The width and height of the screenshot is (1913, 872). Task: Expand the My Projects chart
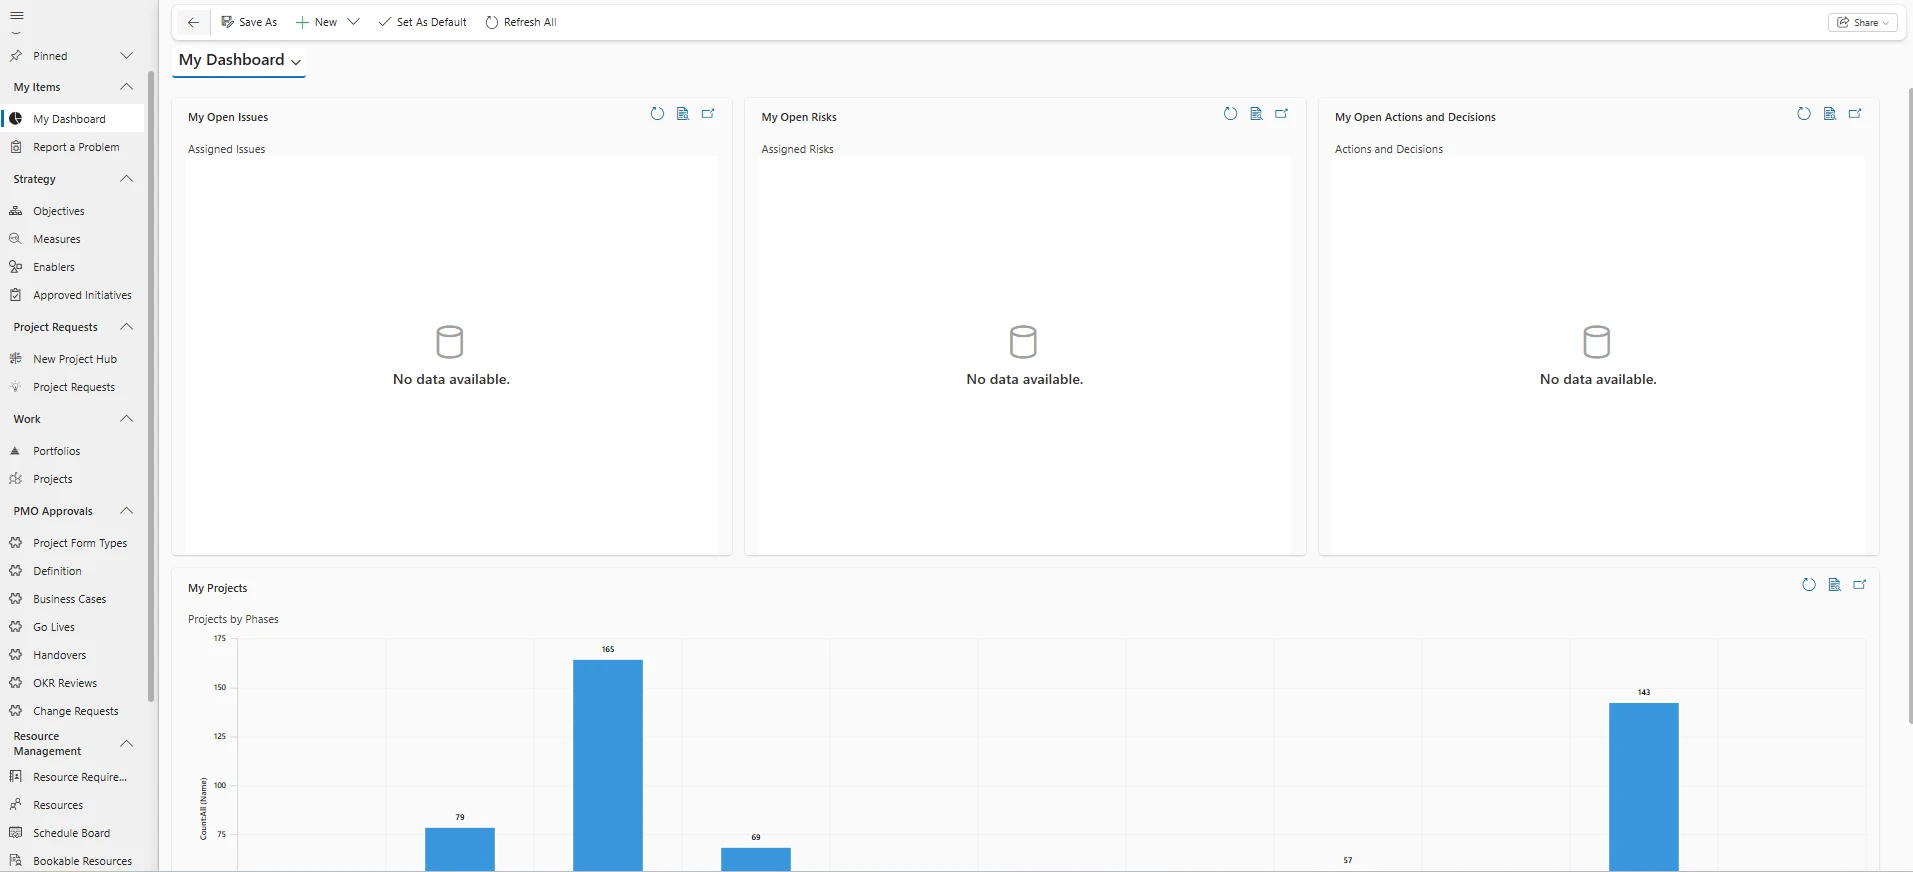[1860, 585]
